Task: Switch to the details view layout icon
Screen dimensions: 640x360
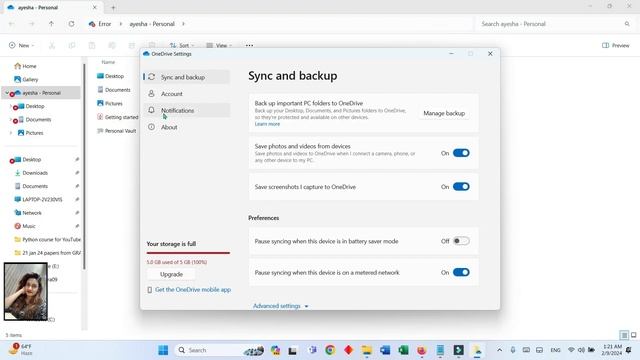Action: tap(624, 335)
